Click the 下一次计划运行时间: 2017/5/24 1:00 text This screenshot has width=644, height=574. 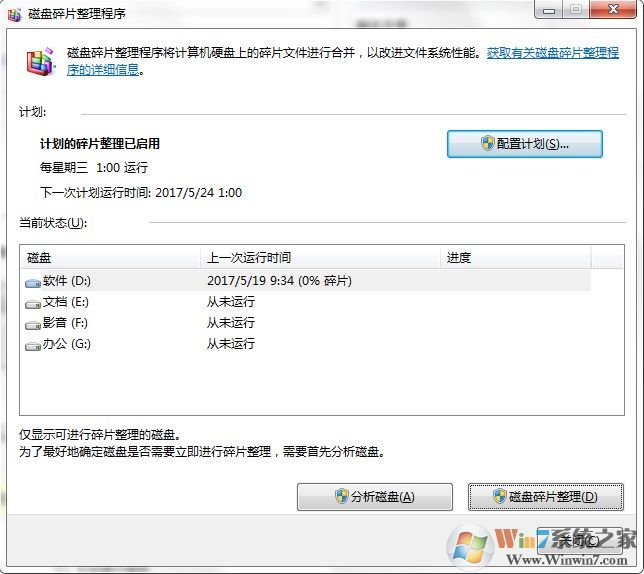tap(141, 193)
